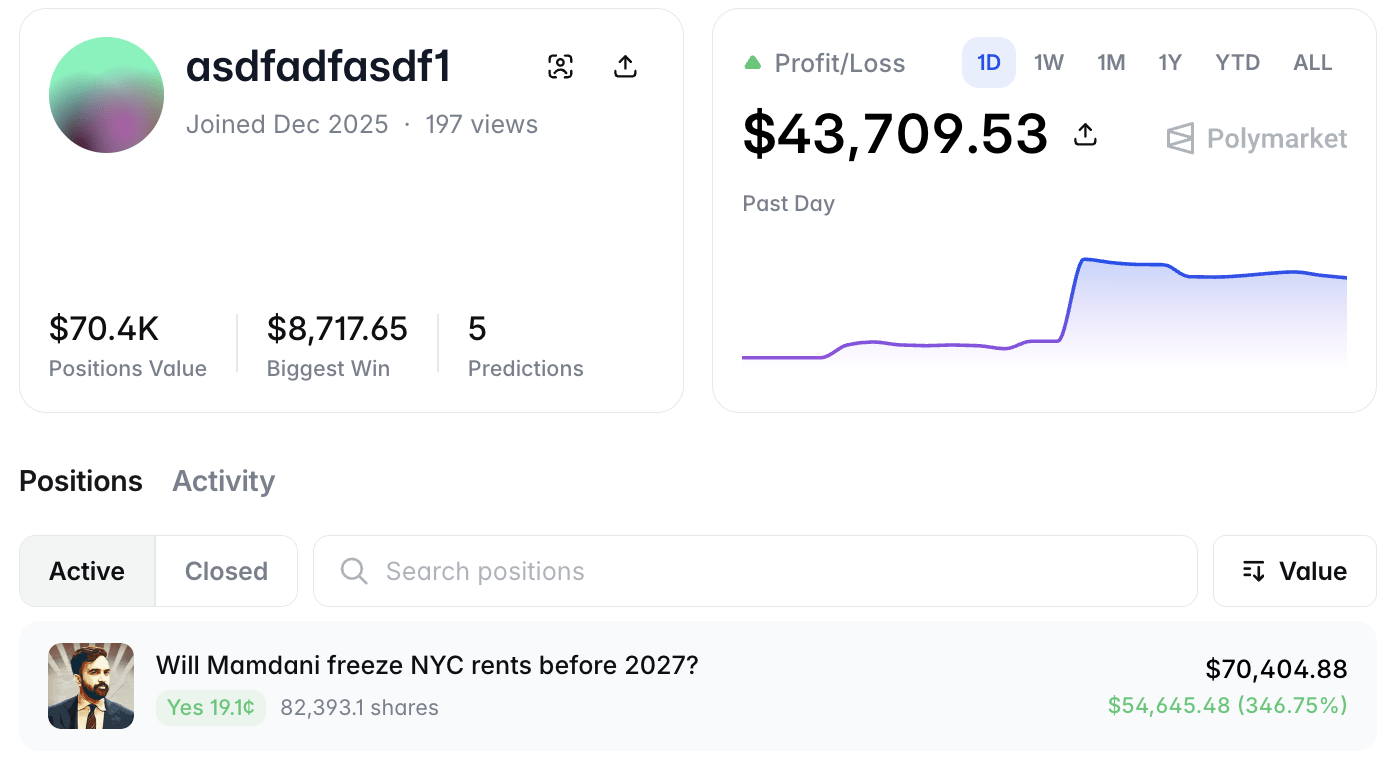Switch chart range to 1M
1390x766 pixels.
[x=1111, y=63]
